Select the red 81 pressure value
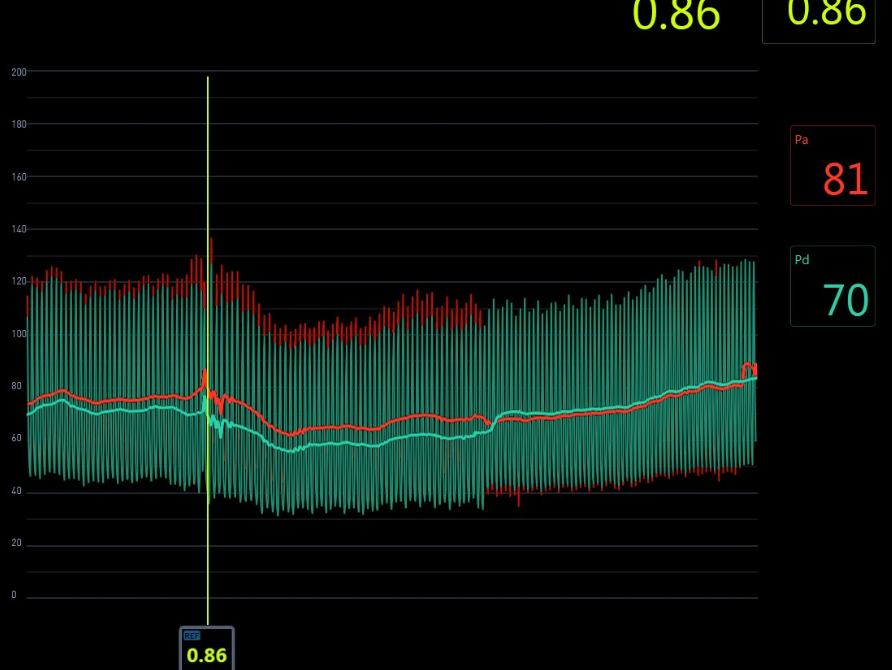The height and width of the screenshot is (670, 892). [845, 179]
